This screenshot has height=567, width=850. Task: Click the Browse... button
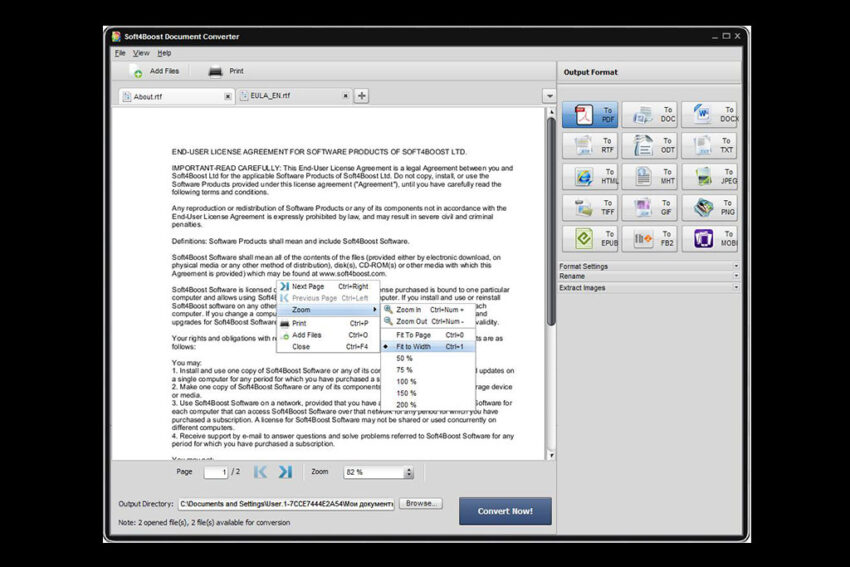click(421, 504)
